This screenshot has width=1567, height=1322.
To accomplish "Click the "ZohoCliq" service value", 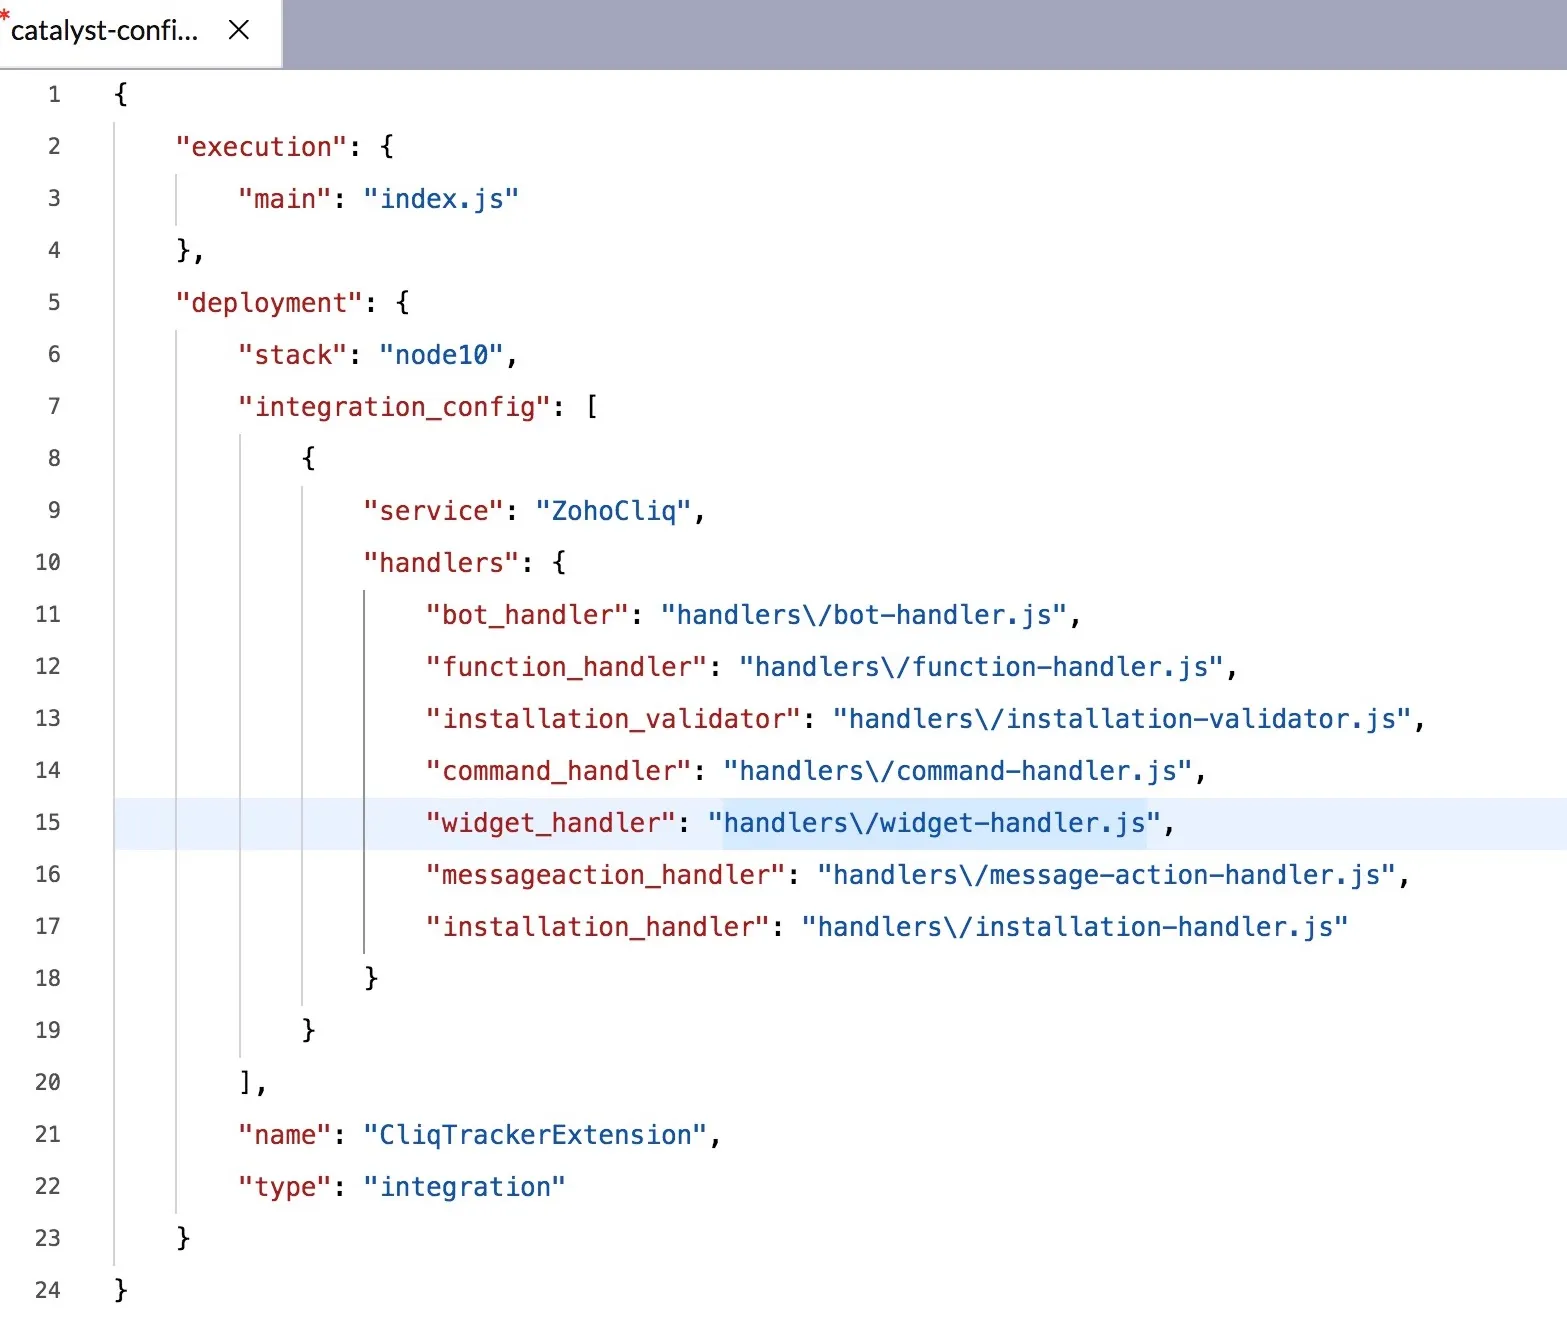I will [613, 511].
